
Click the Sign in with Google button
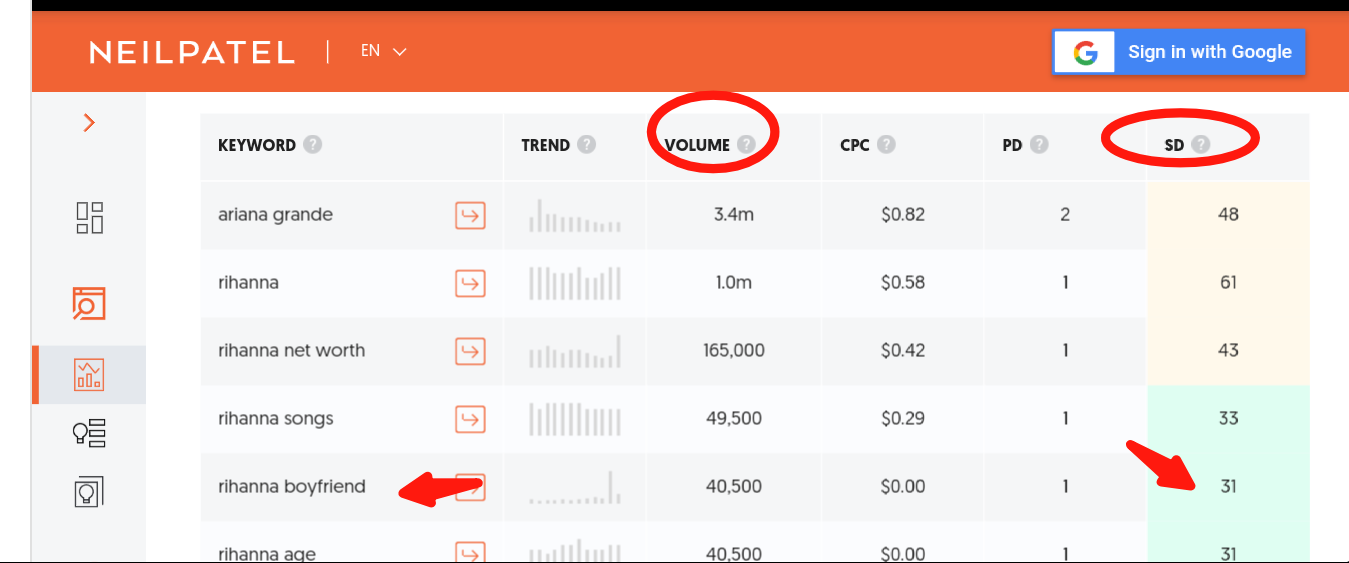(x=1179, y=52)
